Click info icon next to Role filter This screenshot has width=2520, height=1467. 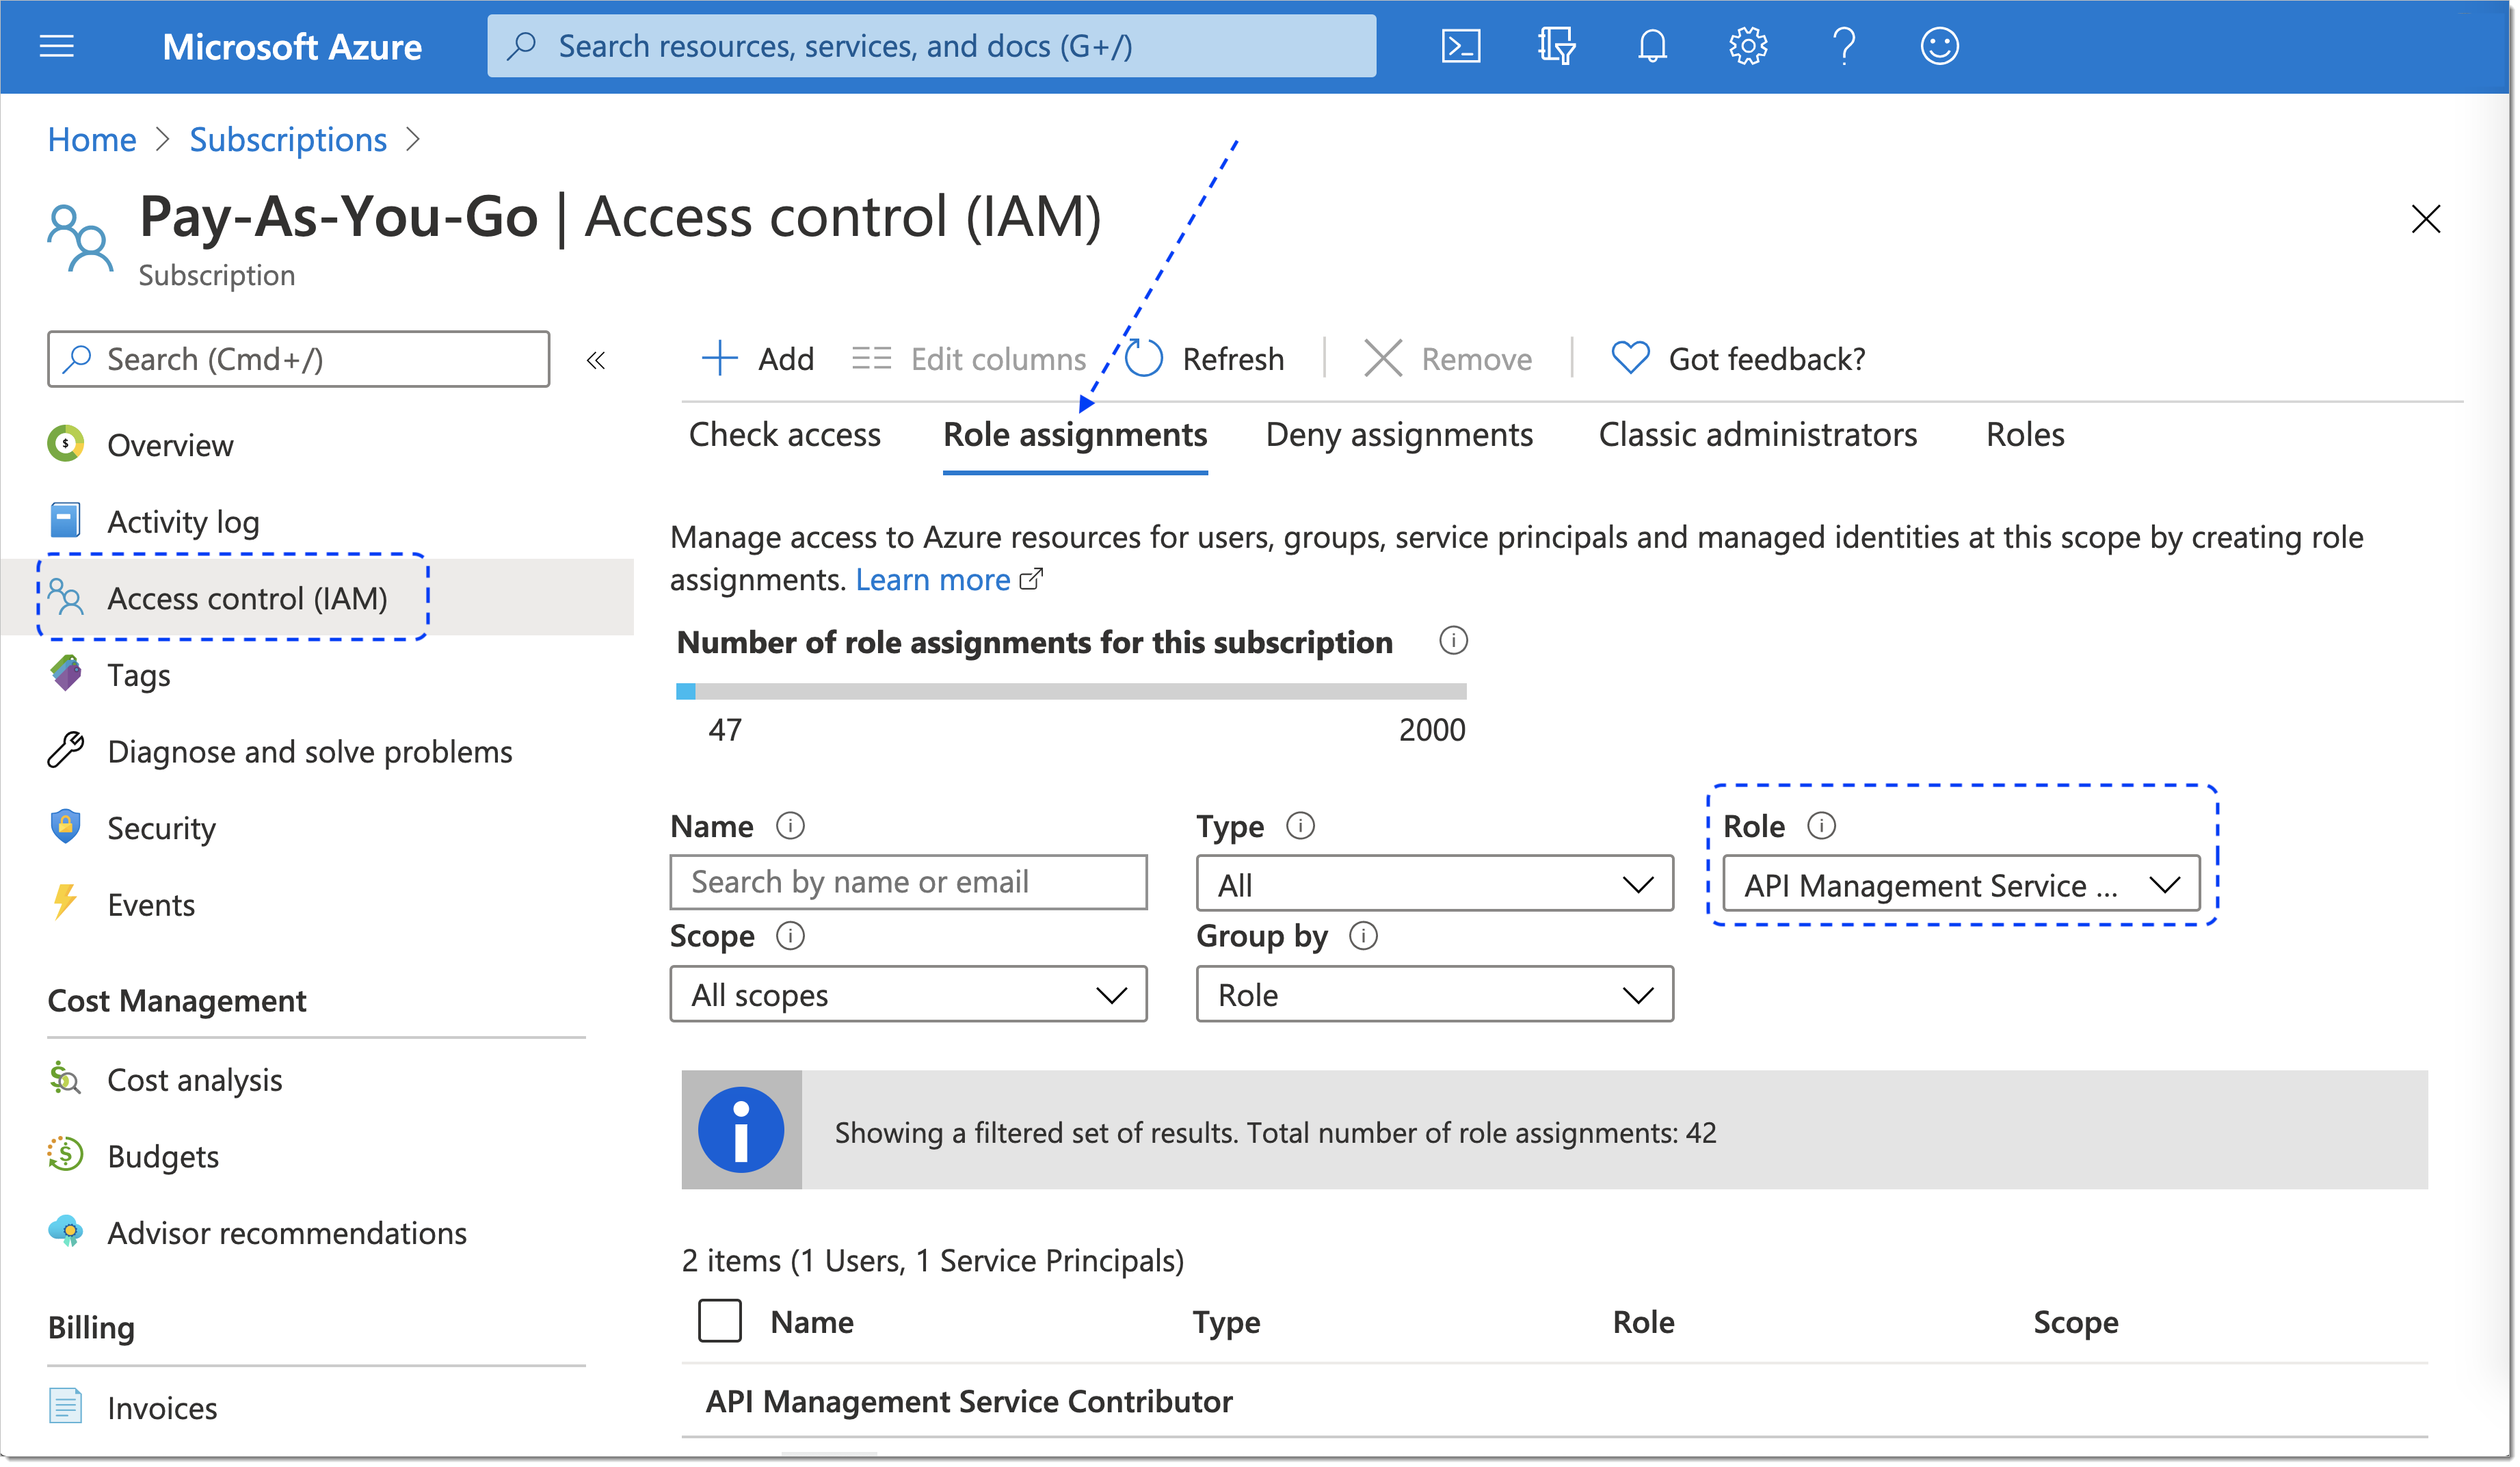point(1821,826)
